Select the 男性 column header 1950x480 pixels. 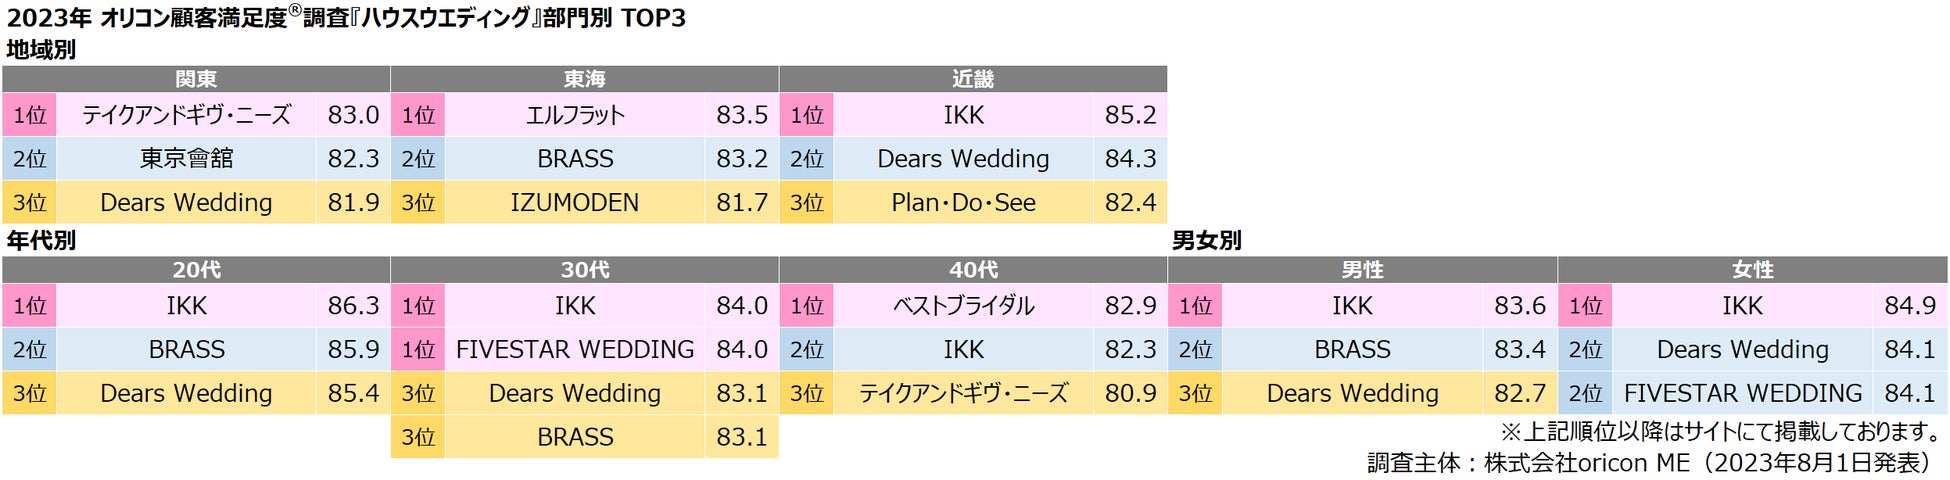1362,270
